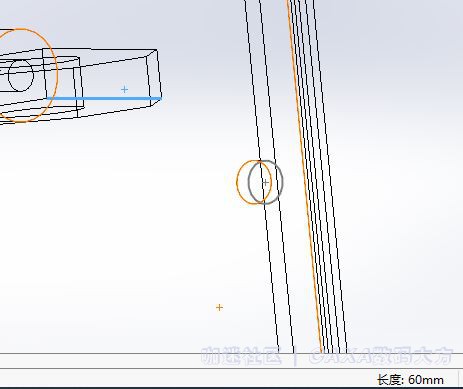Click the CAXA数码大方 watermark text

click(x=380, y=356)
